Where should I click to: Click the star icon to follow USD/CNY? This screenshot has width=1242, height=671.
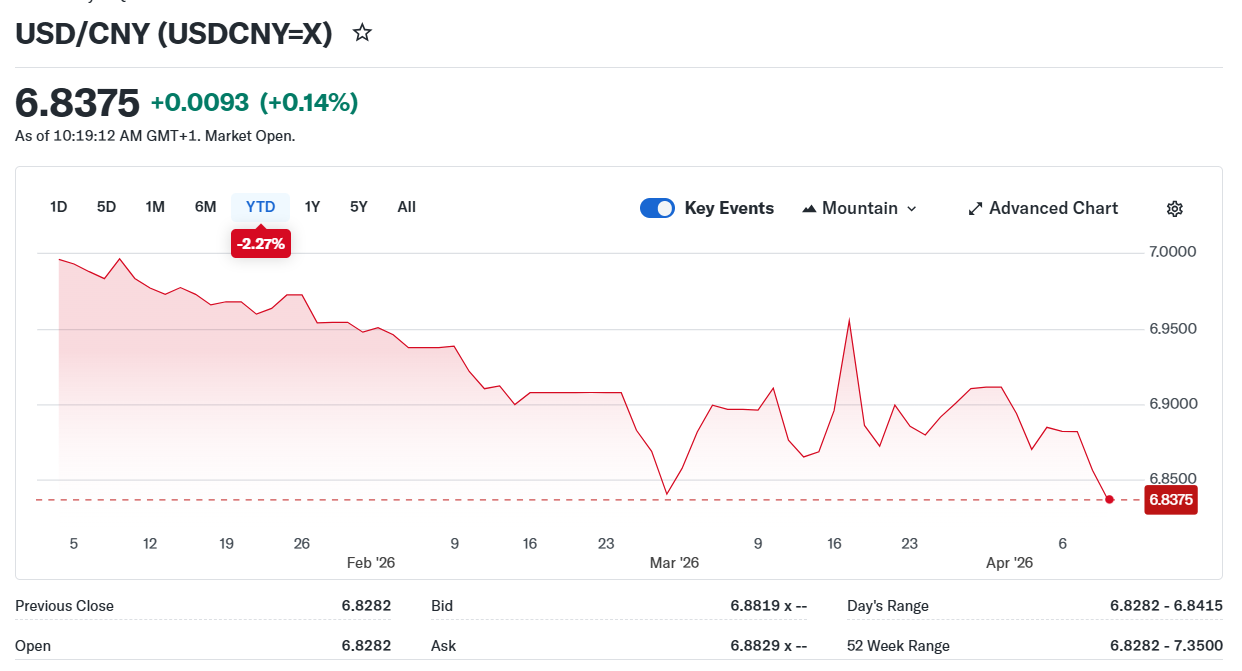tap(362, 33)
